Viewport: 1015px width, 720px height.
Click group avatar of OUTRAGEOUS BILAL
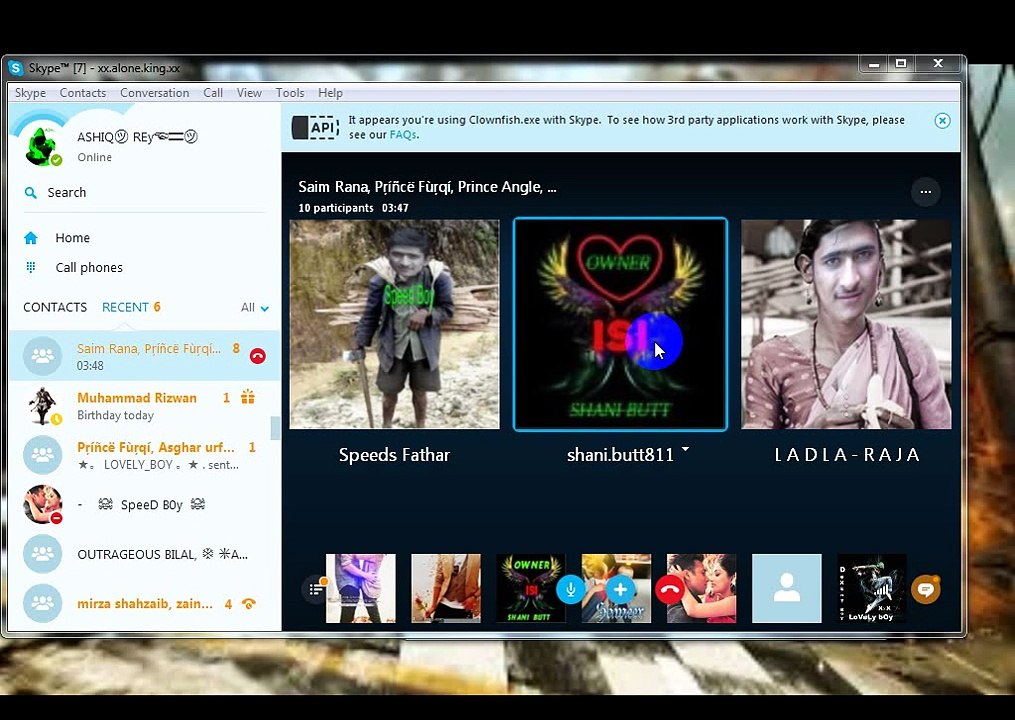click(x=43, y=554)
